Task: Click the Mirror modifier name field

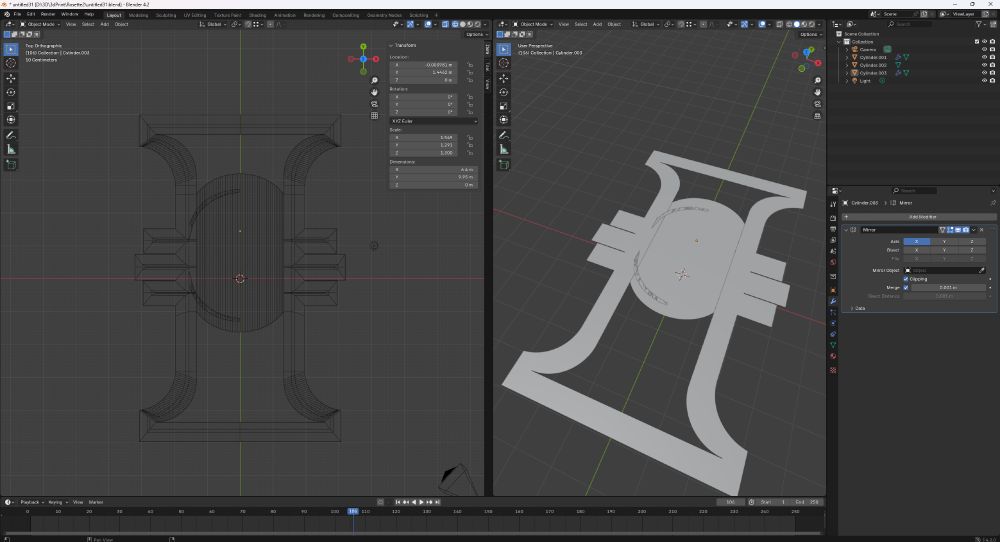Action: tap(898, 230)
